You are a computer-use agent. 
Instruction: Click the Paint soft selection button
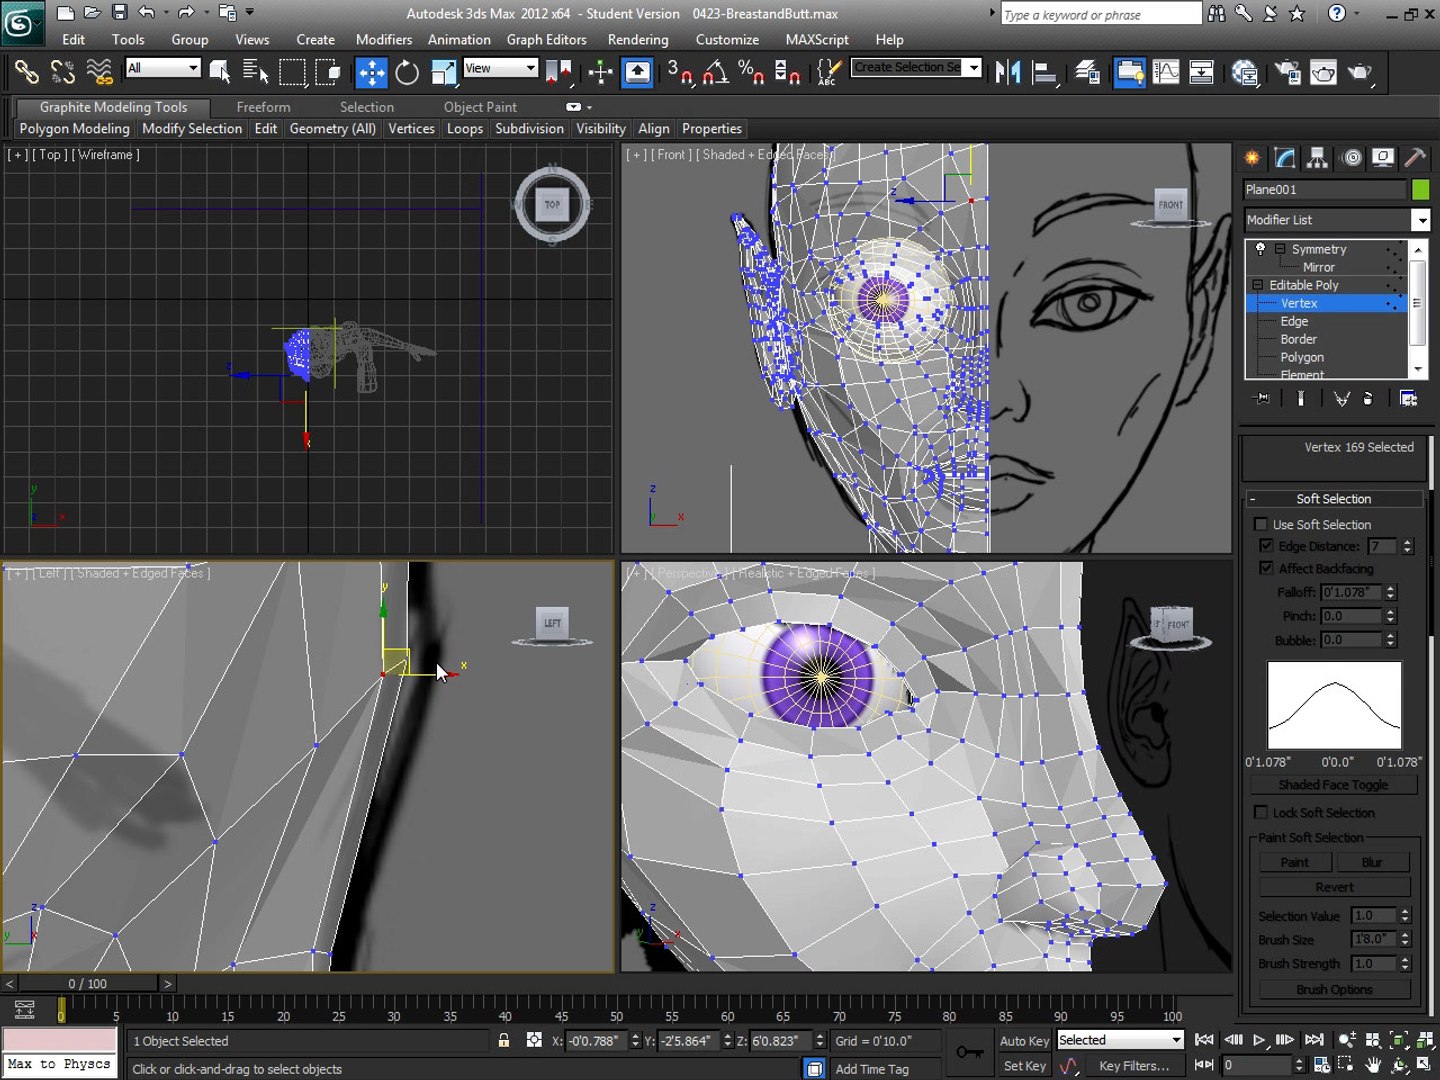pos(1295,862)
